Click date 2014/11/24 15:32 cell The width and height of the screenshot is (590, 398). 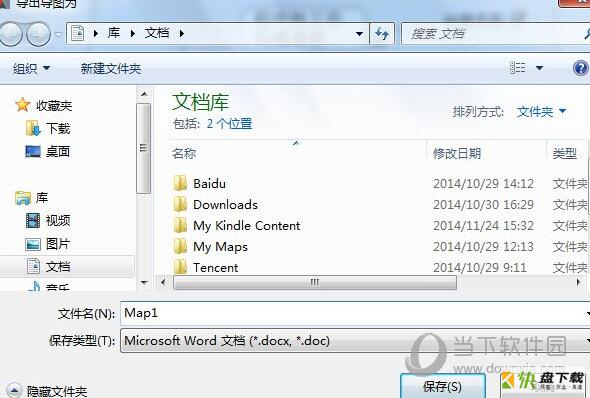(x=484, y=226)
